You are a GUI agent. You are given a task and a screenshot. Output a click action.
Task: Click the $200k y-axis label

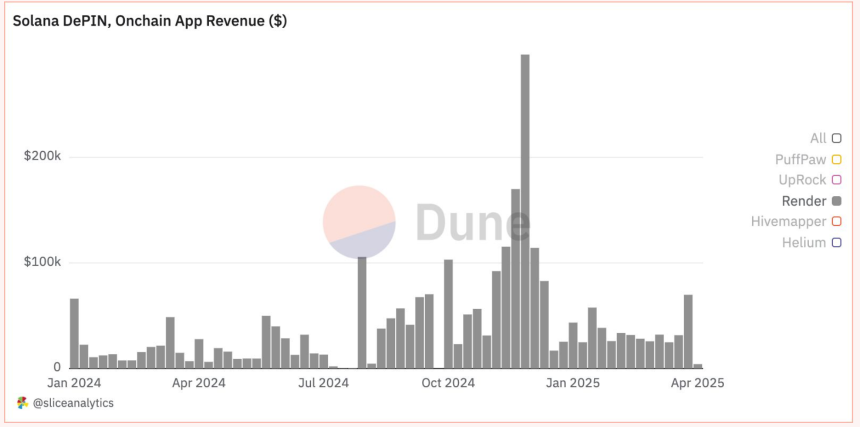(43, 157)
